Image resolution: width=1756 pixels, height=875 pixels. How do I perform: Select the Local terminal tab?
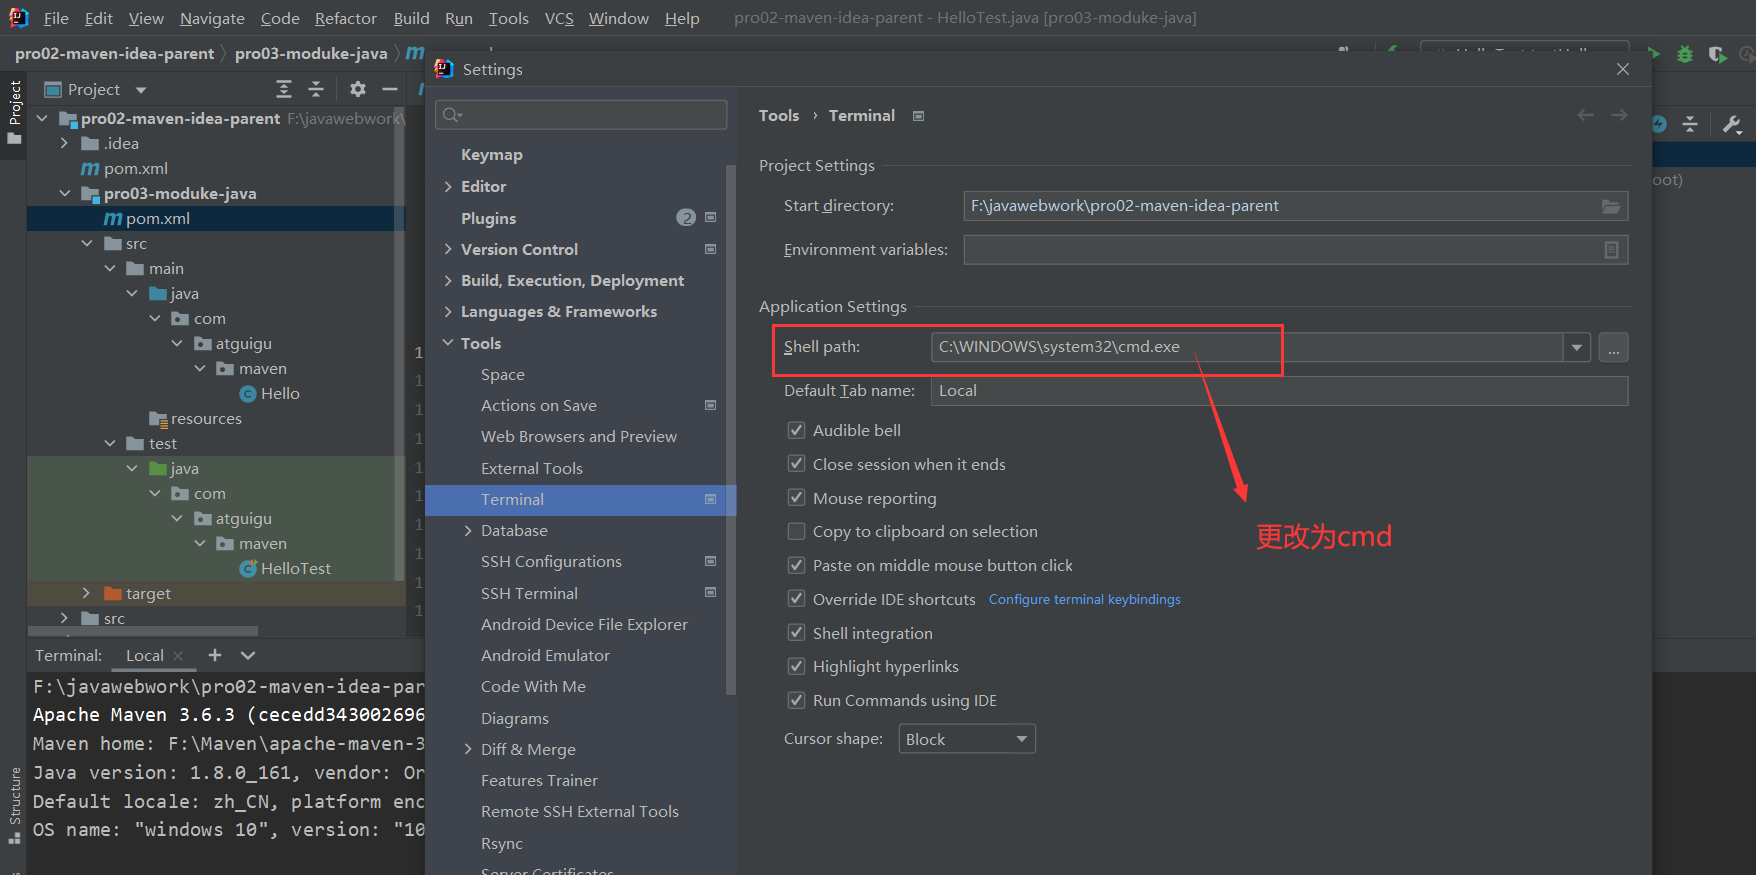tap(145, 656)
